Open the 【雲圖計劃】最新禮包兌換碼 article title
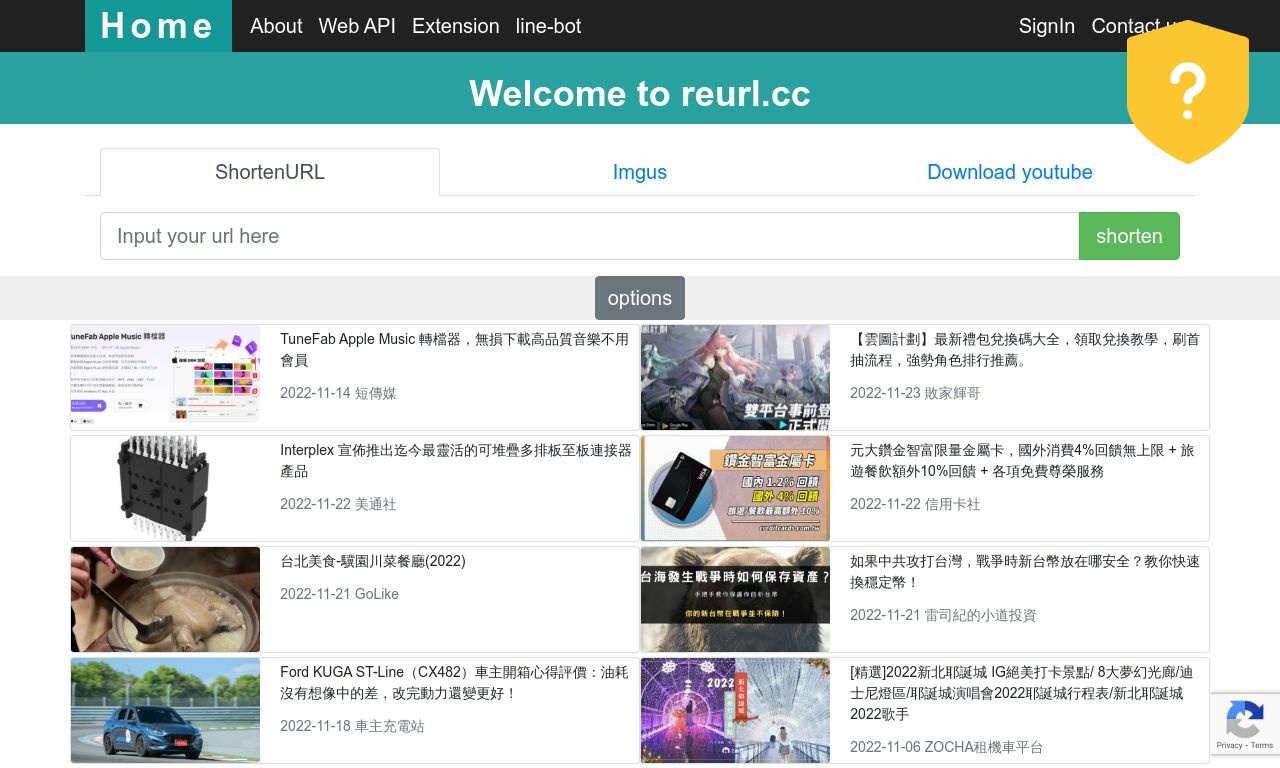 (x=1025, y=349)
